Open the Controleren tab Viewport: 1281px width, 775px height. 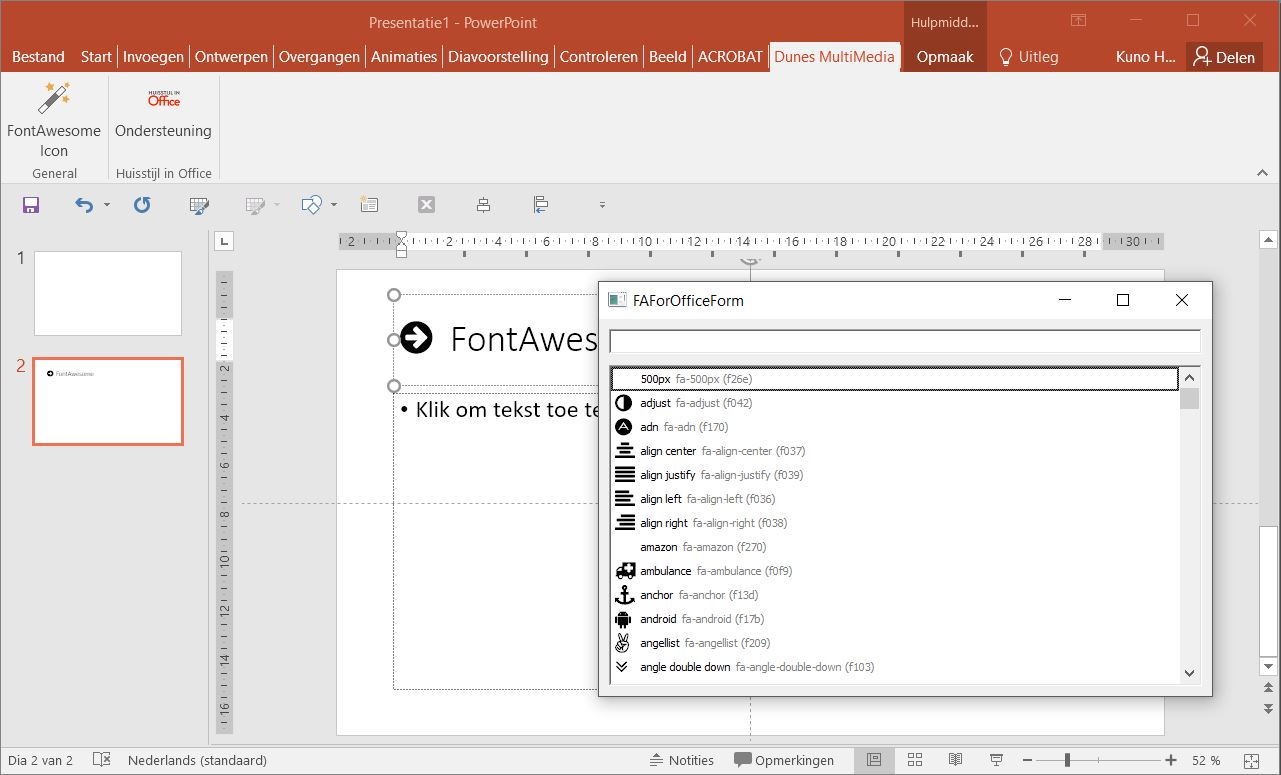click(599, 57)
